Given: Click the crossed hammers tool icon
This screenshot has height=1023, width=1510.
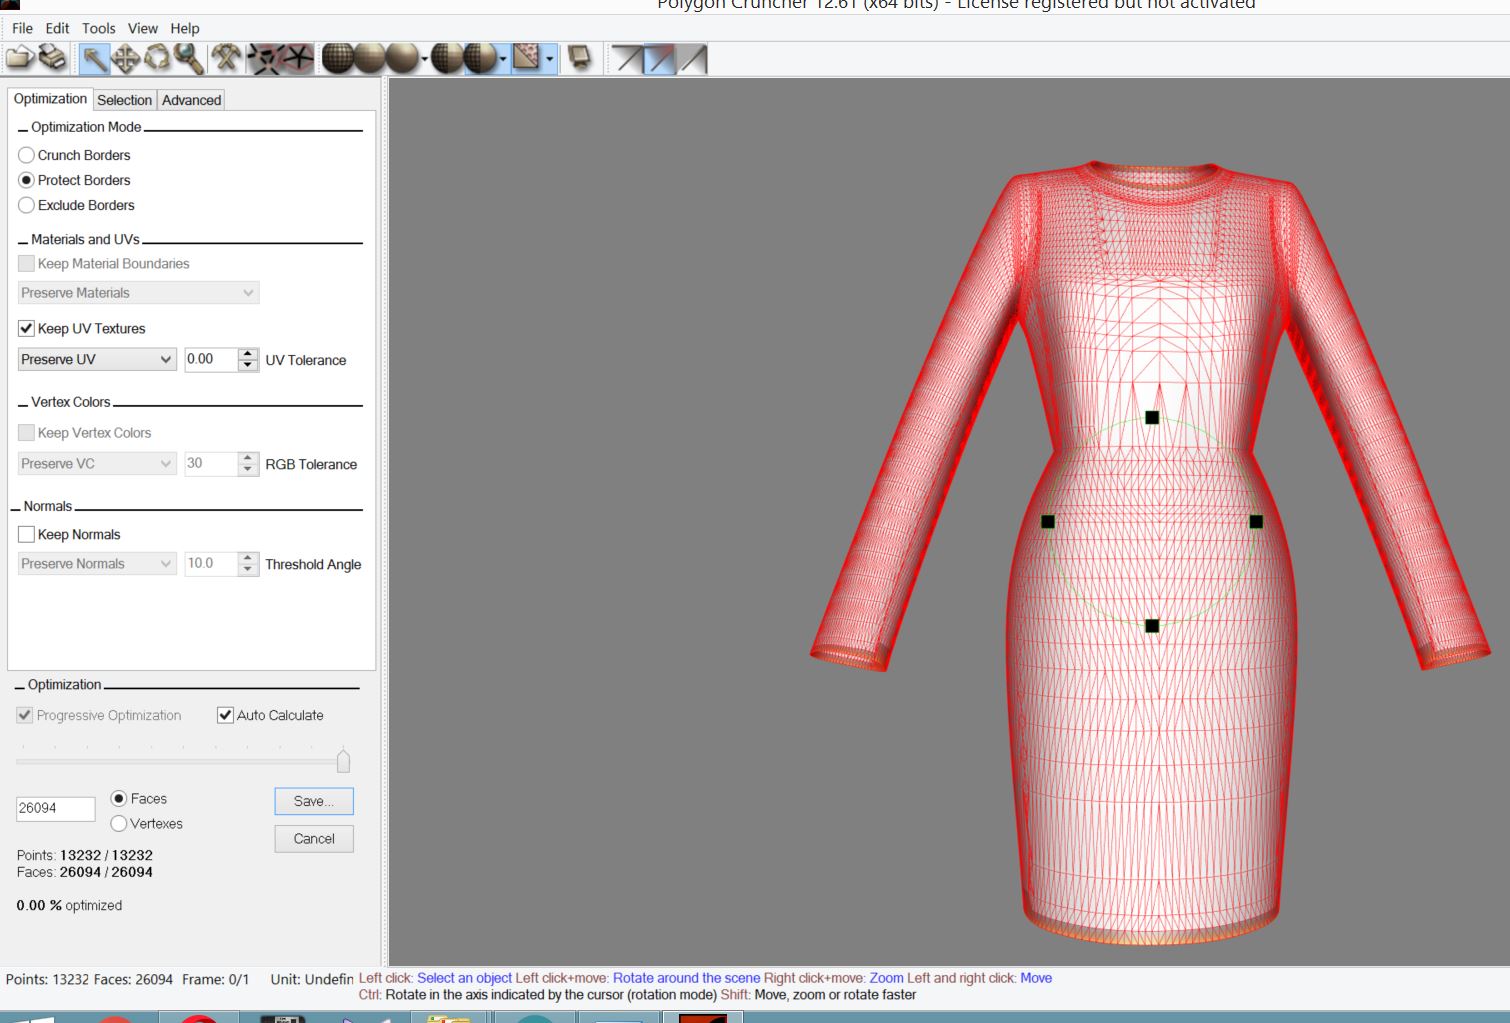Looking at the screenshot, I should 227,59.
